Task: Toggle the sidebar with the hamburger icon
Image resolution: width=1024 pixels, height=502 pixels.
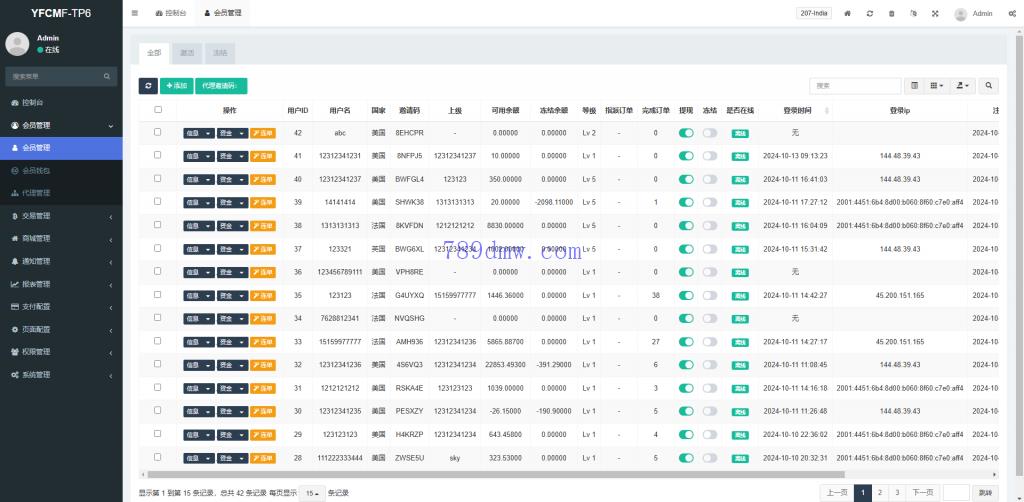Action: [x=135, y=13]
